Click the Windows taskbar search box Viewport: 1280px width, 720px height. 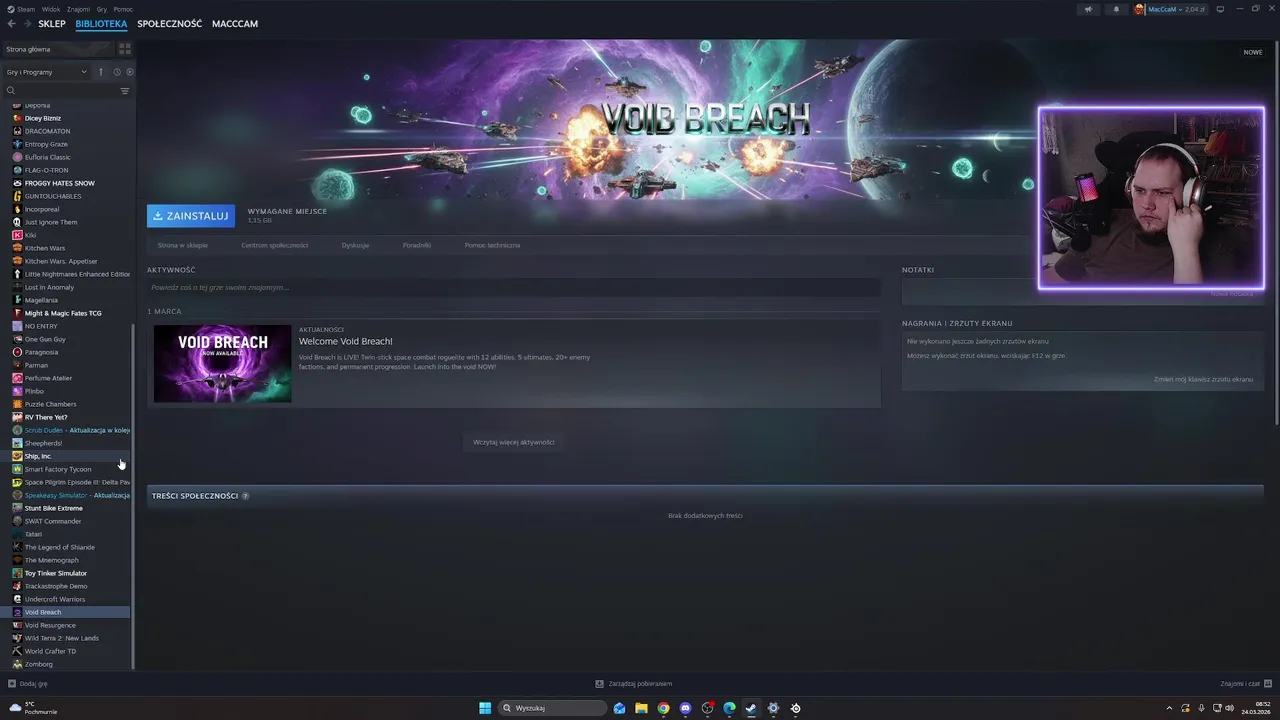pos(553,708)
